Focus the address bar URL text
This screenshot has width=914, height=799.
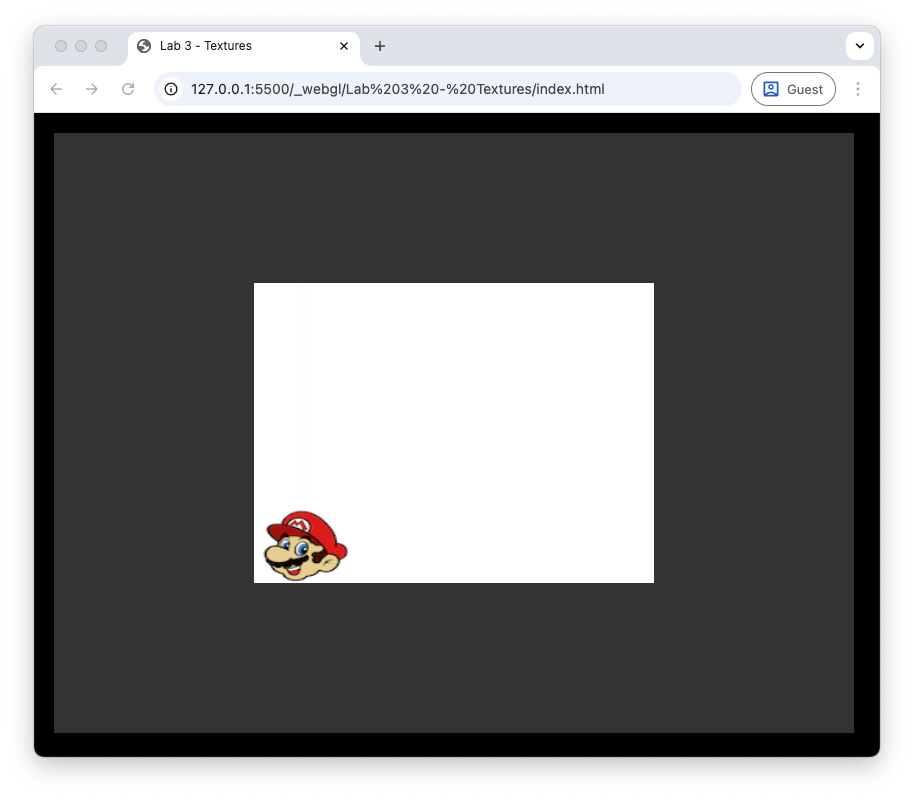point(397,89)
